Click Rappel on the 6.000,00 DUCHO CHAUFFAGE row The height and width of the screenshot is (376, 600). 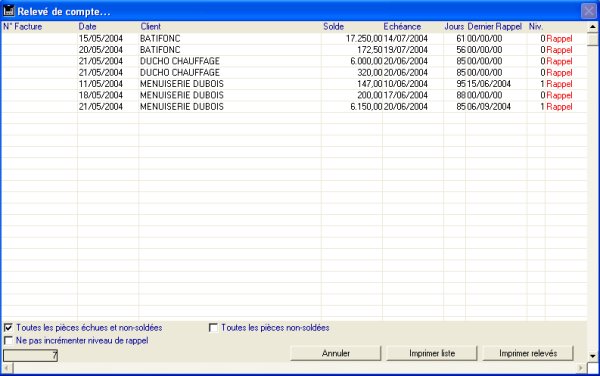click(x=559, y=61)
